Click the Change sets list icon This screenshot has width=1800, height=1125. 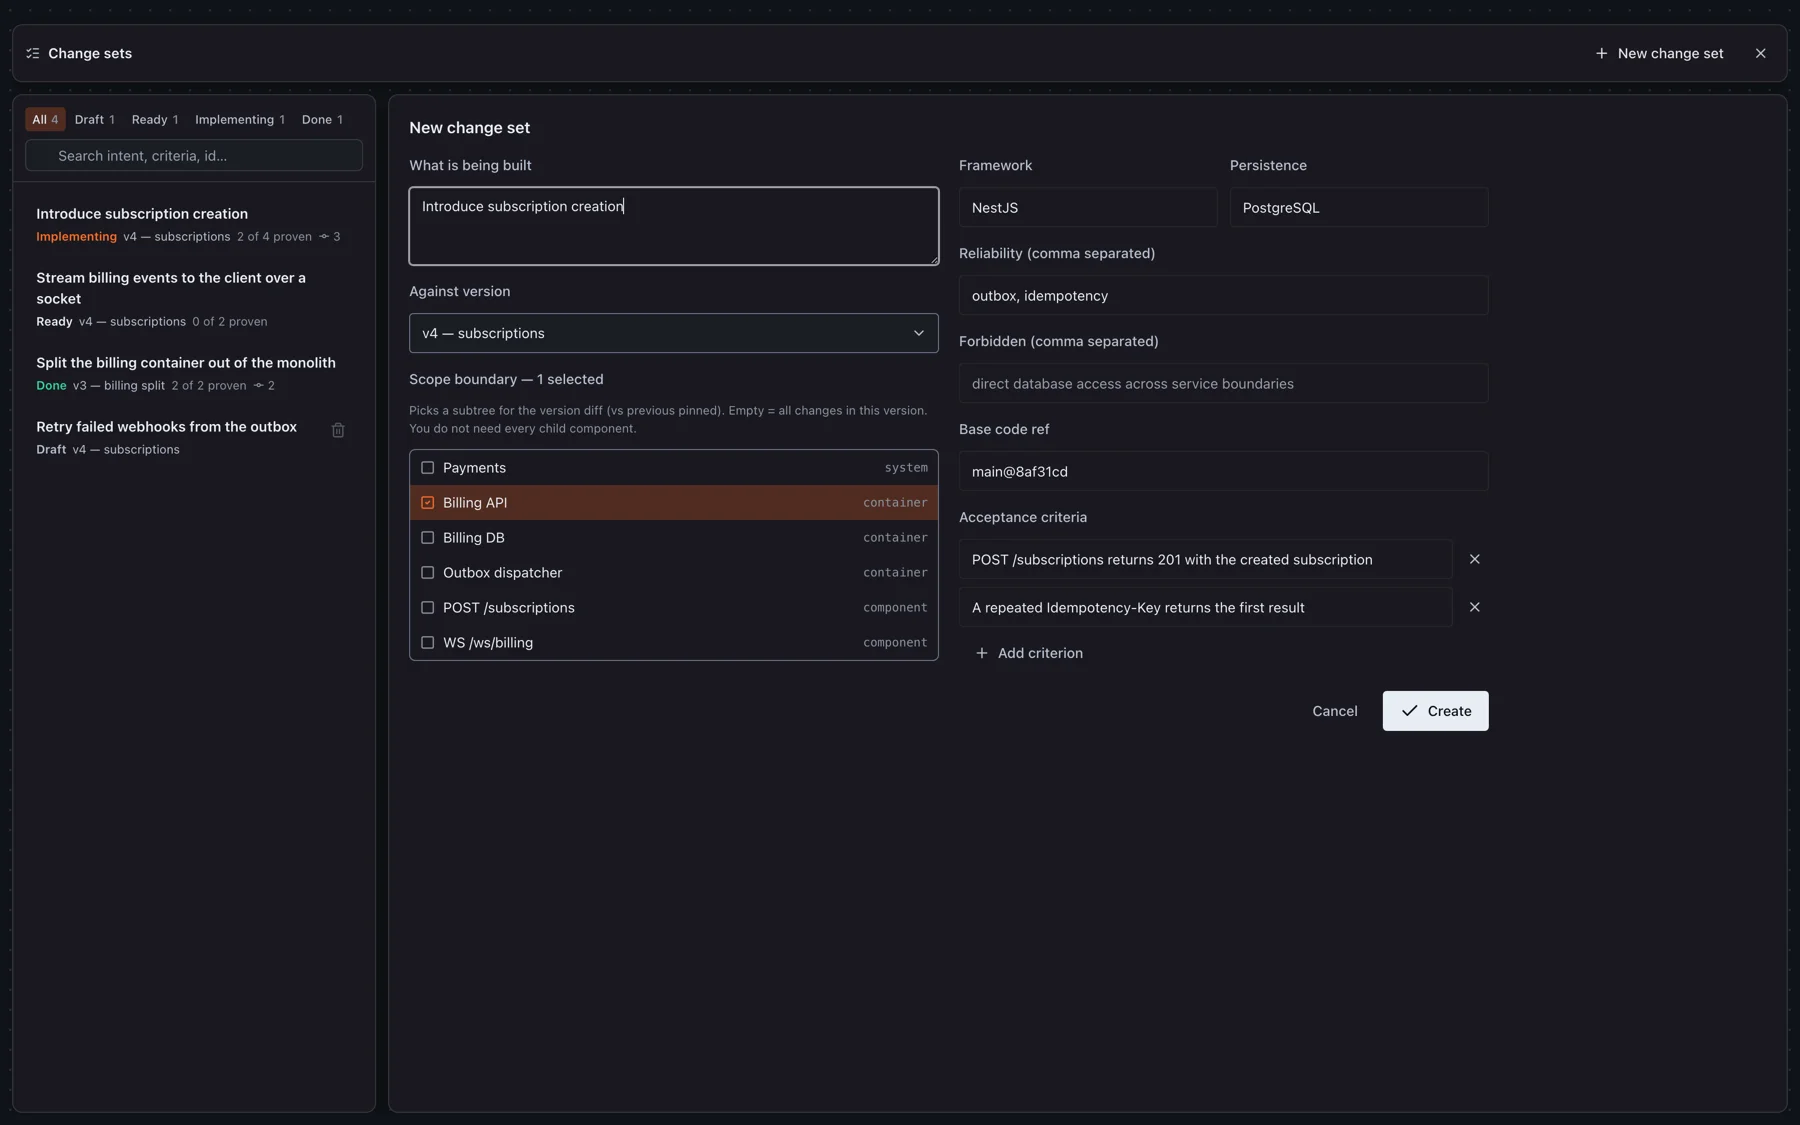[x=33, y=53]
